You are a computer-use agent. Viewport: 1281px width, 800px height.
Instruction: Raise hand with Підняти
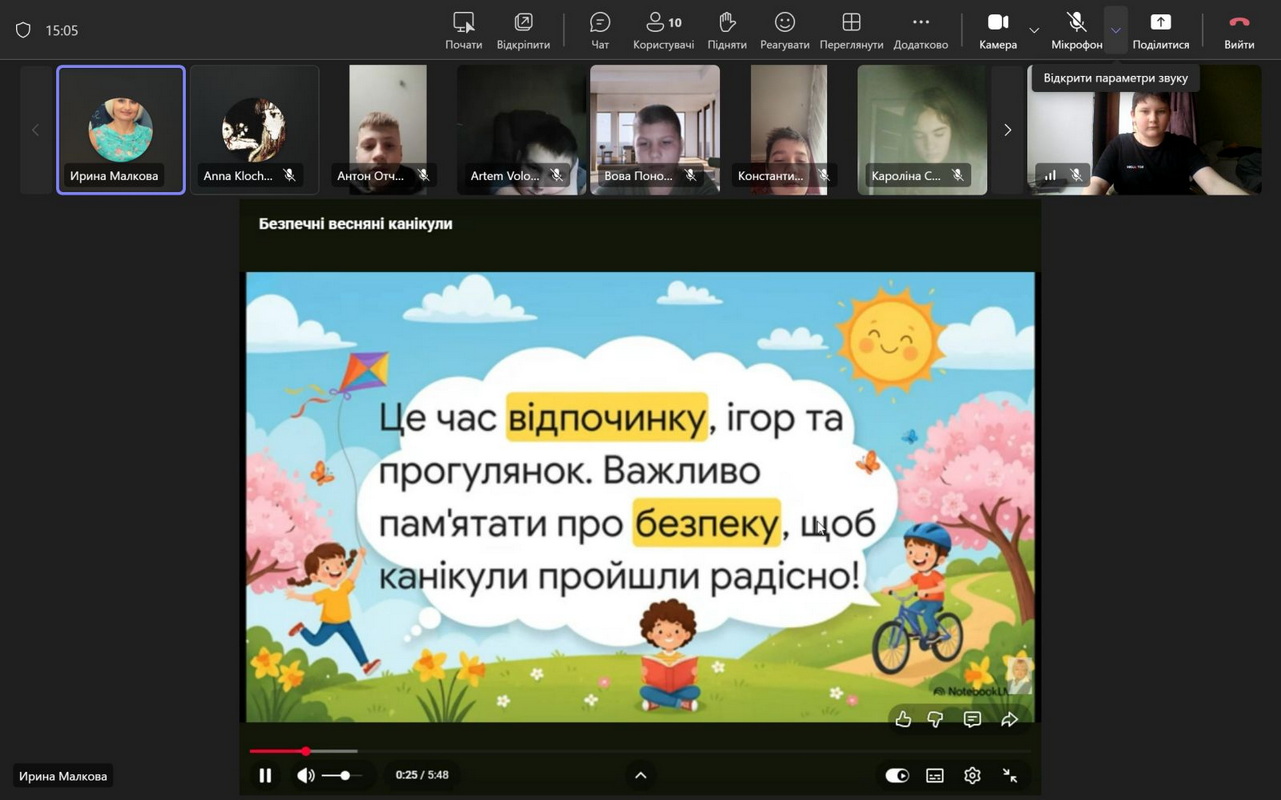point(727,30)
